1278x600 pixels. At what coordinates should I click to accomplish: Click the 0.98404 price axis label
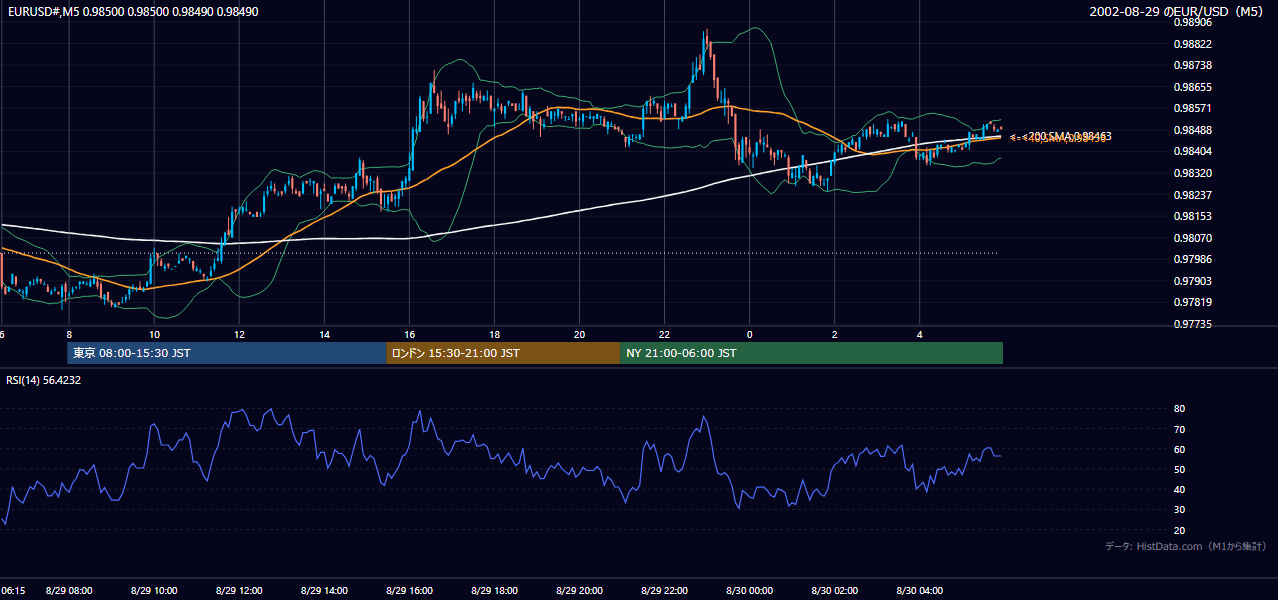(1192, 151)
